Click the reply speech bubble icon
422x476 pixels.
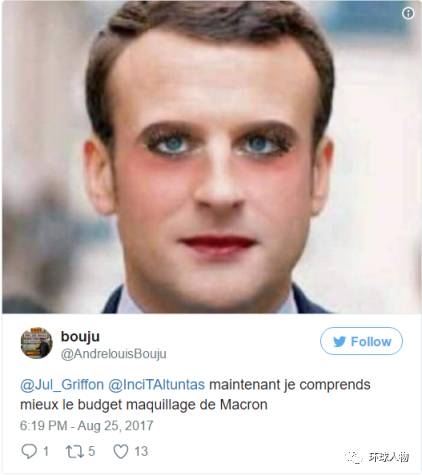tap(29, 451)
